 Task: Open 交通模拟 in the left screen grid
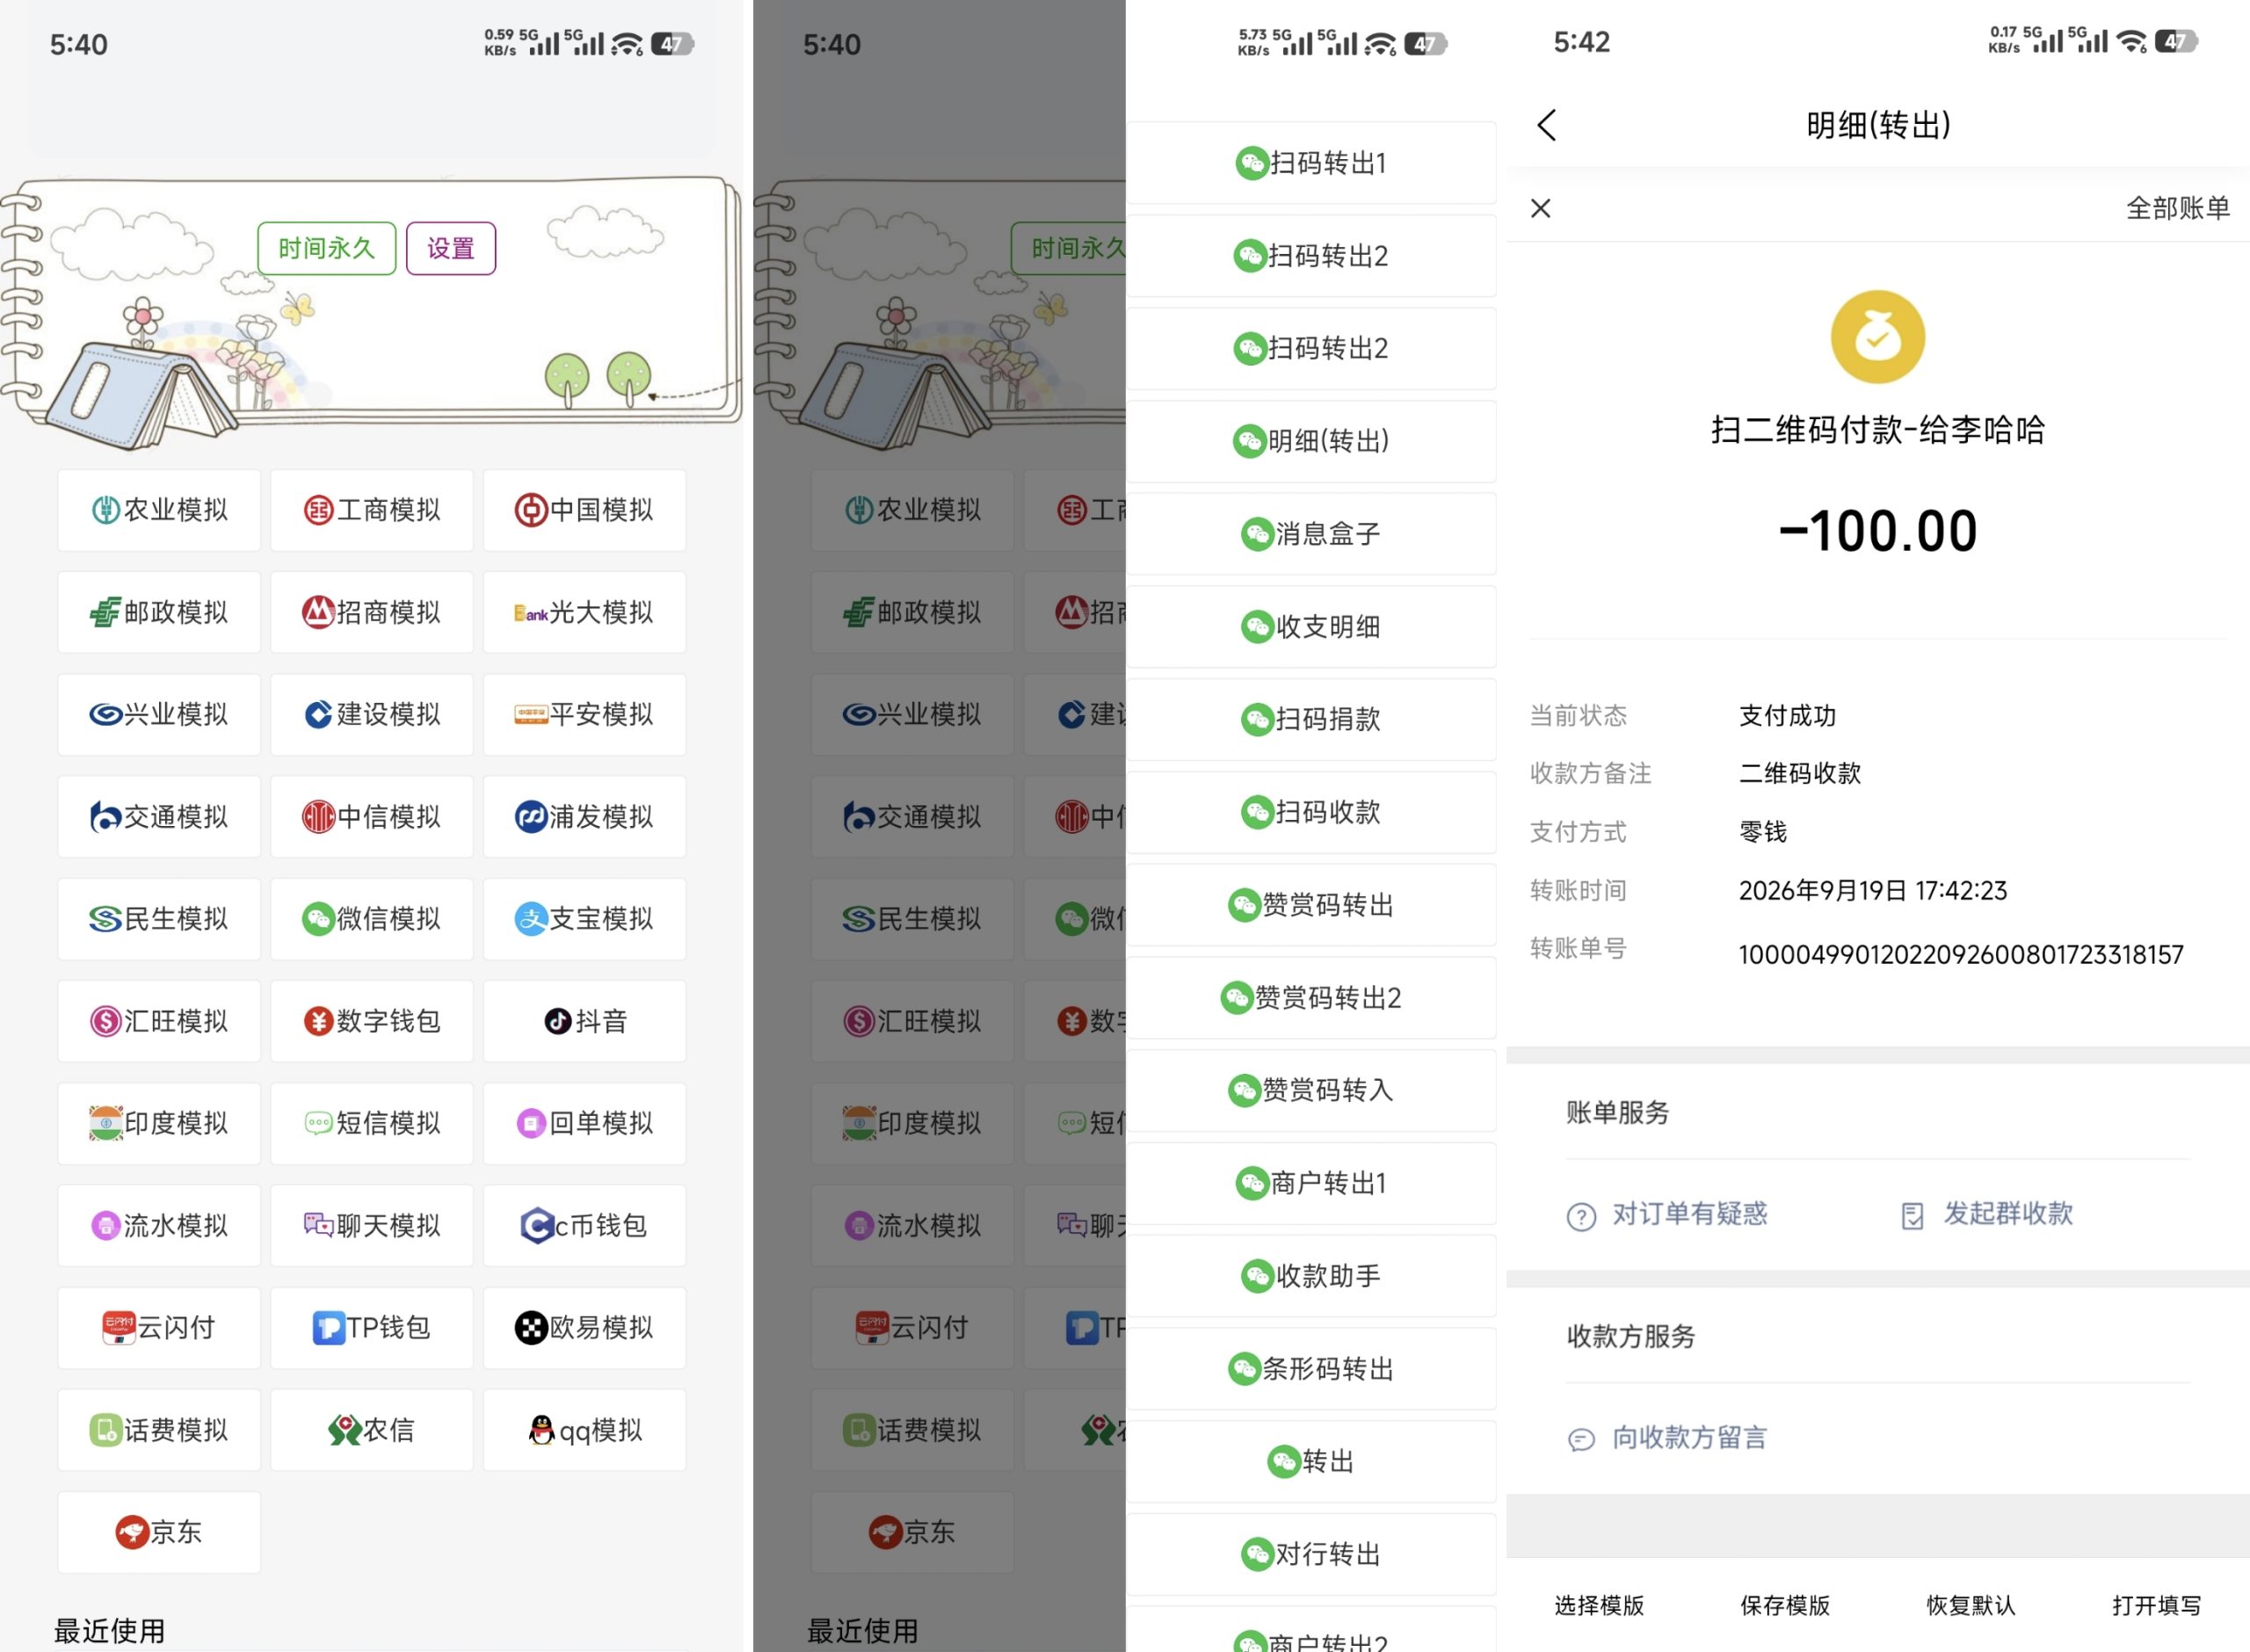pyautogui.click(x=159, y=817)
